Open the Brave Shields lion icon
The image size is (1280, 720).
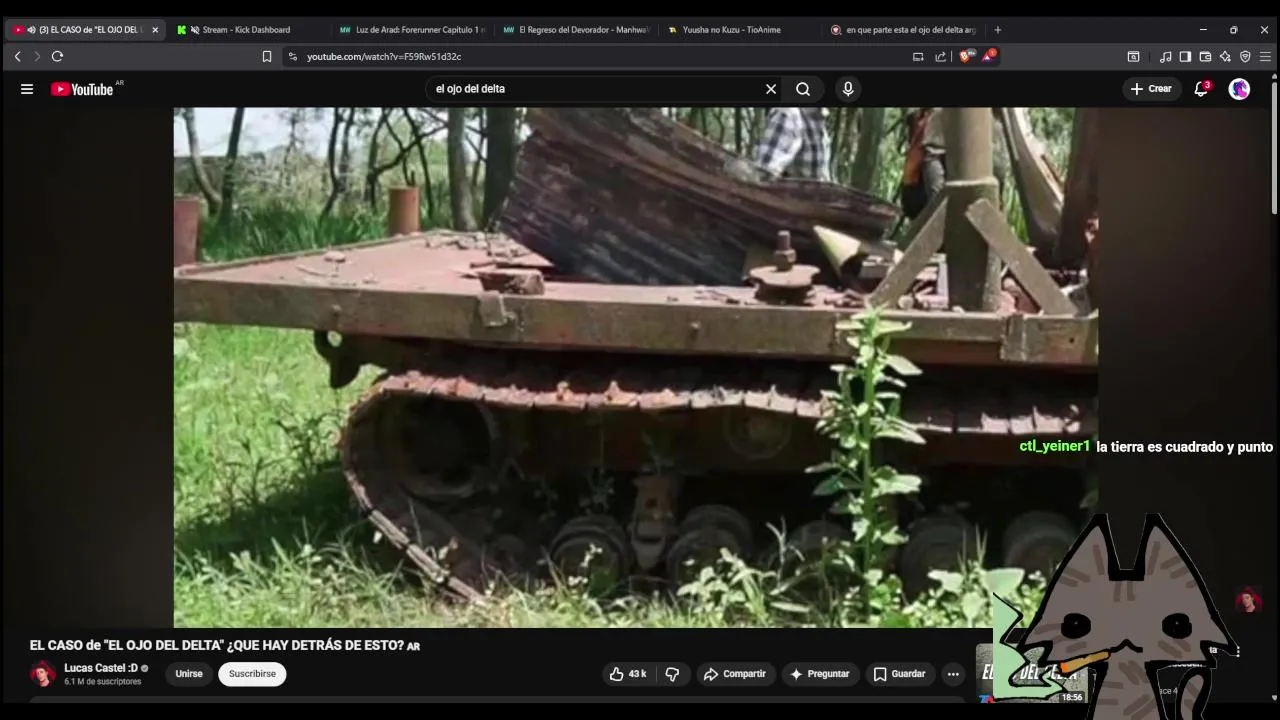[x=965, y=57]
